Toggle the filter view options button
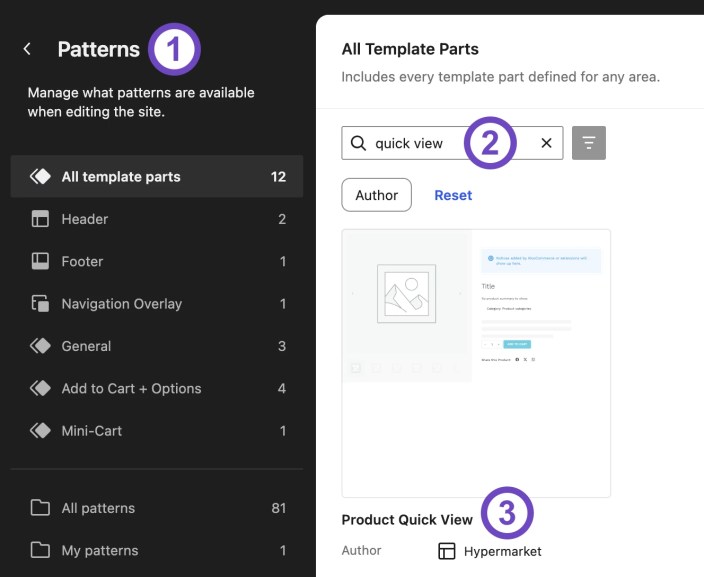Screen dimensions: 704x577 tap(589, 143)
